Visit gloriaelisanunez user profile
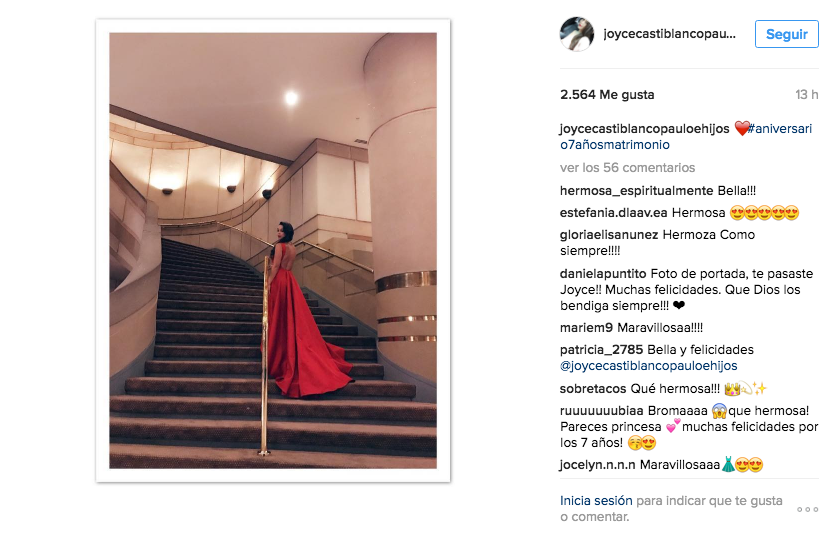The width and height of the screenshot is (838, 538). tap(609, 235)
